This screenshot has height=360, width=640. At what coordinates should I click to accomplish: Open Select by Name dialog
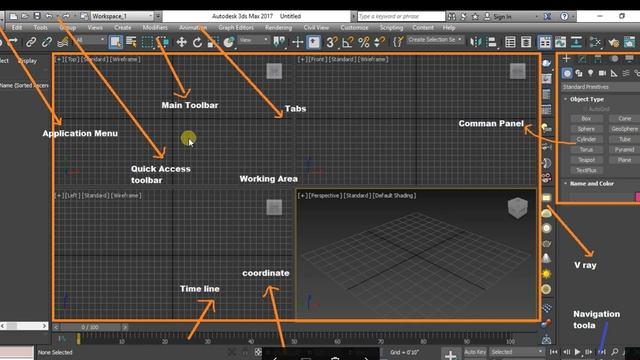coord(131,42)
